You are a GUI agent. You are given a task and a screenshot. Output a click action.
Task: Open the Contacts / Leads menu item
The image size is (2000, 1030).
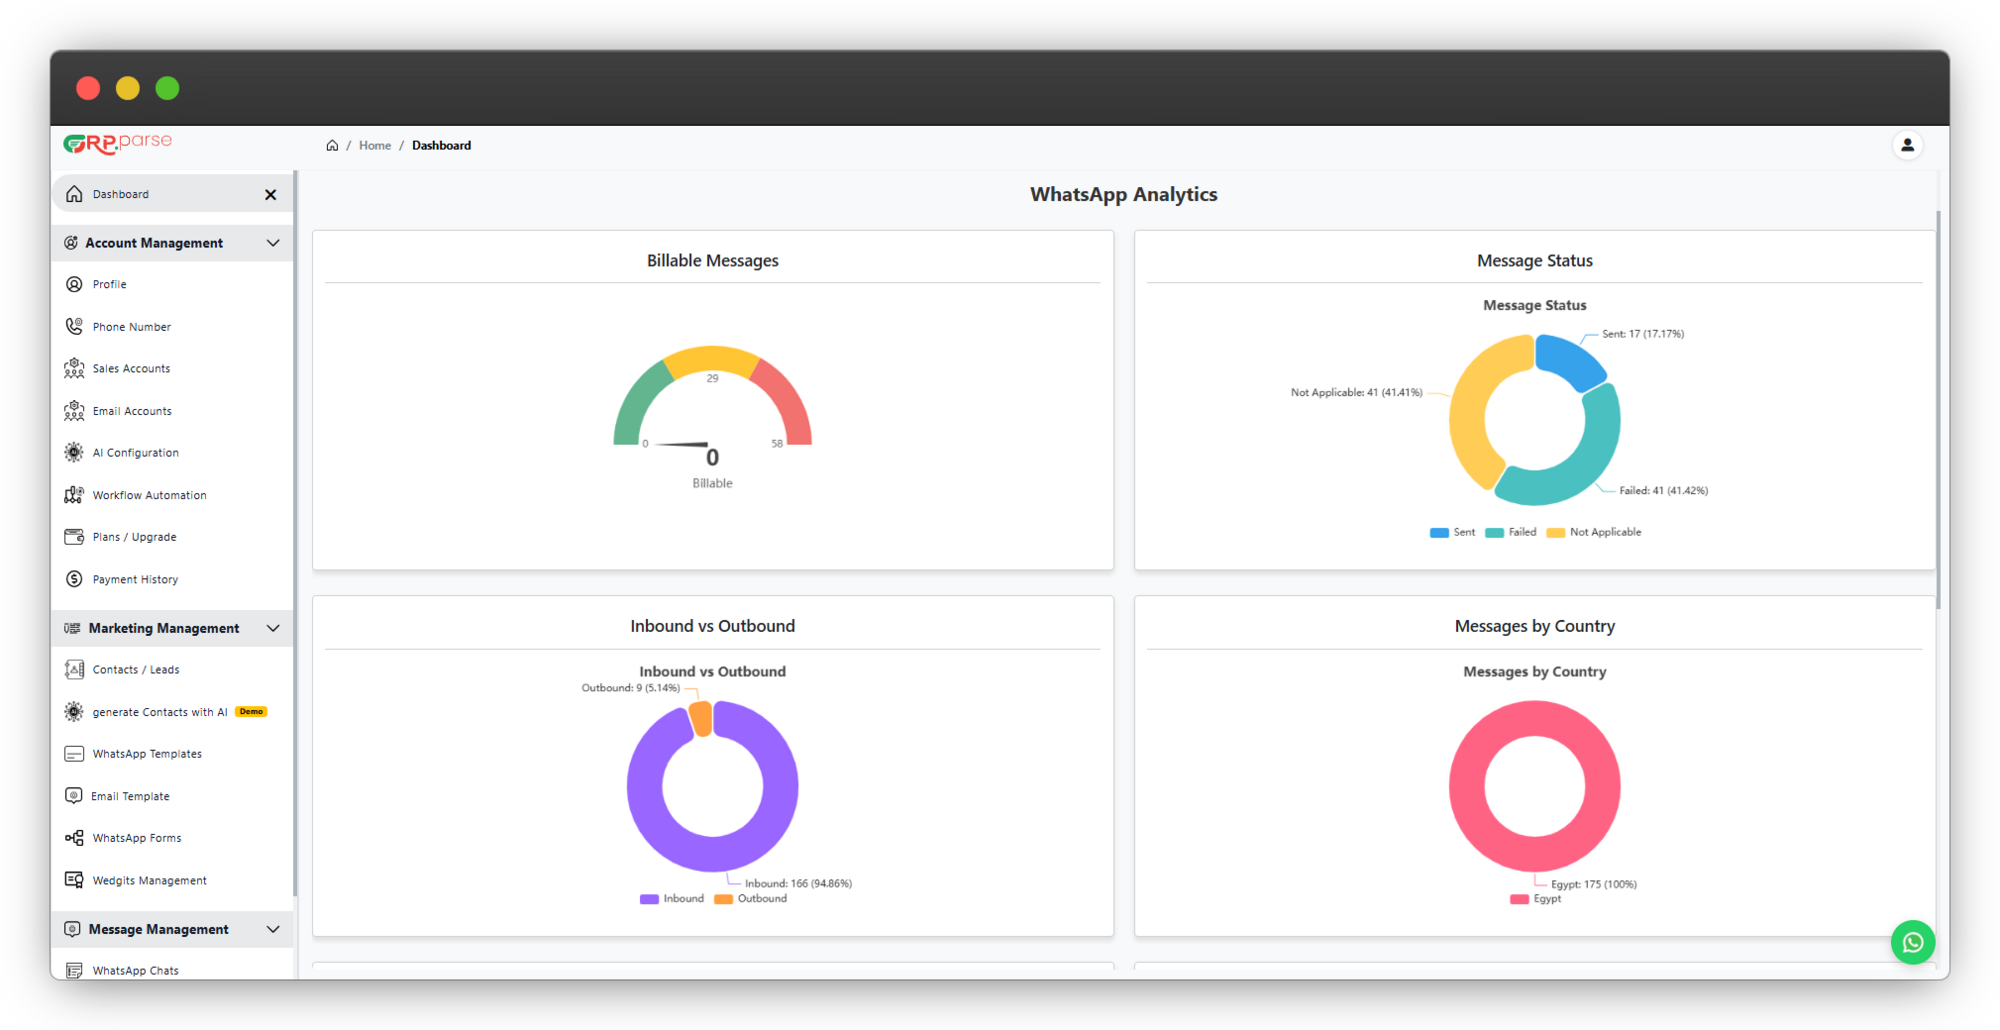[x=136, y=669]
